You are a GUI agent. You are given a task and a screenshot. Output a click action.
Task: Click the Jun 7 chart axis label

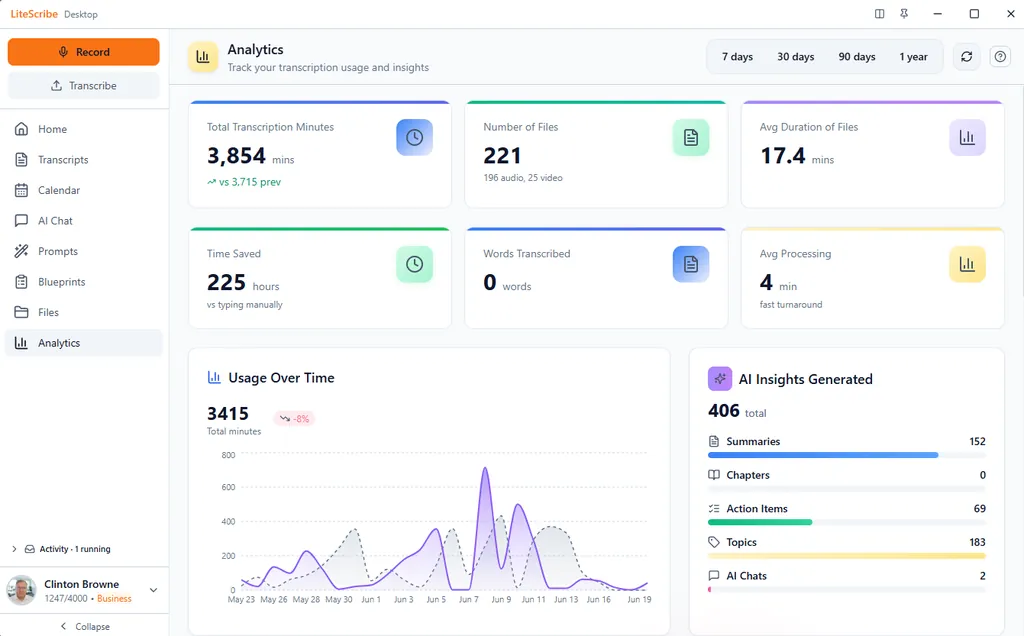pyautogui.click(x=468, y=599)
